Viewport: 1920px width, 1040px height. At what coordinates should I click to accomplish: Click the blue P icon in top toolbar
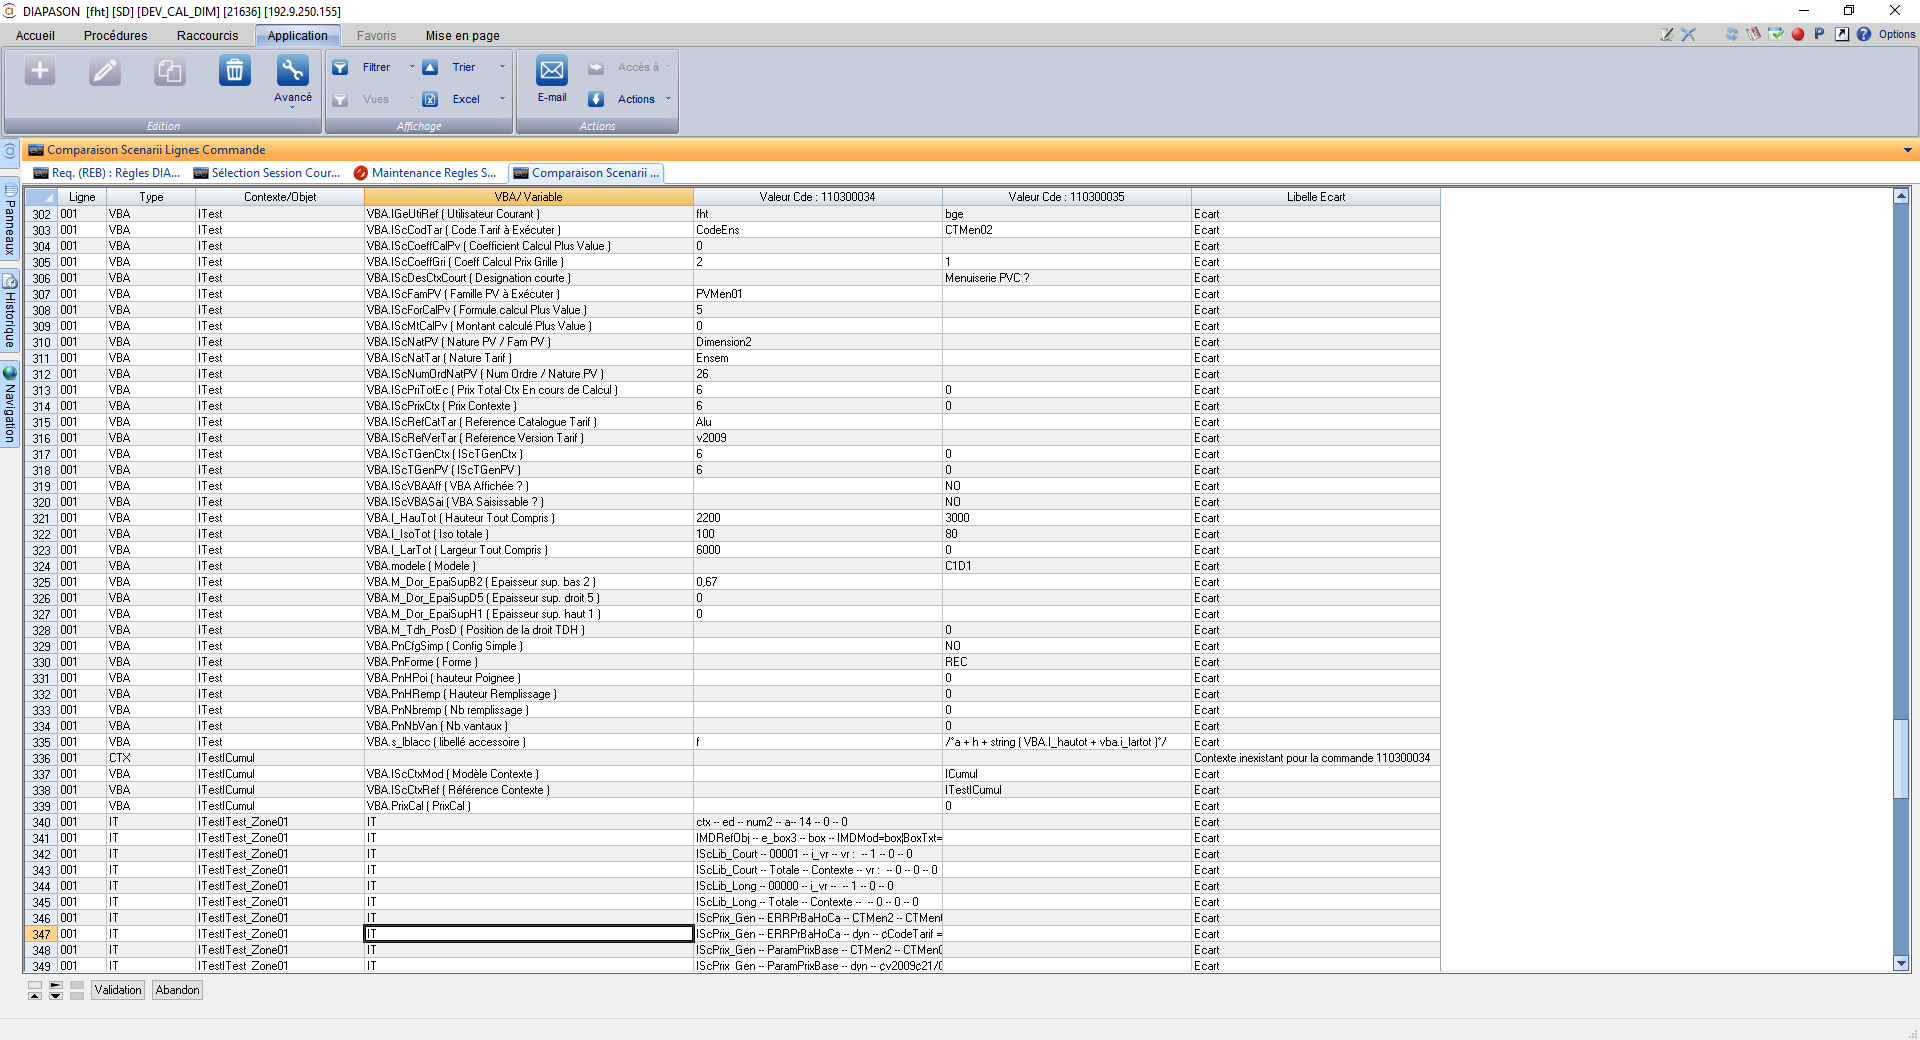(x=1819, y=34)
